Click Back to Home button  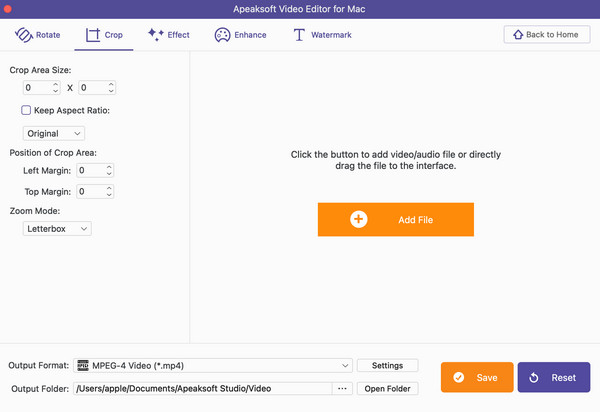(547, 34)
